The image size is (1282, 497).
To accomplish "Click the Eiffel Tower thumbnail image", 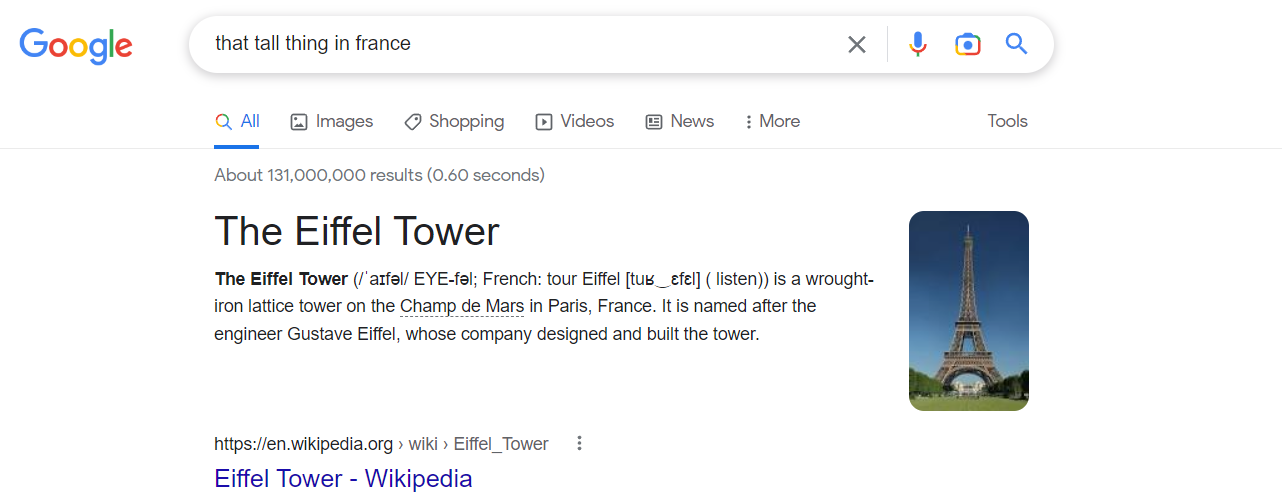I will tap(968, 311).
